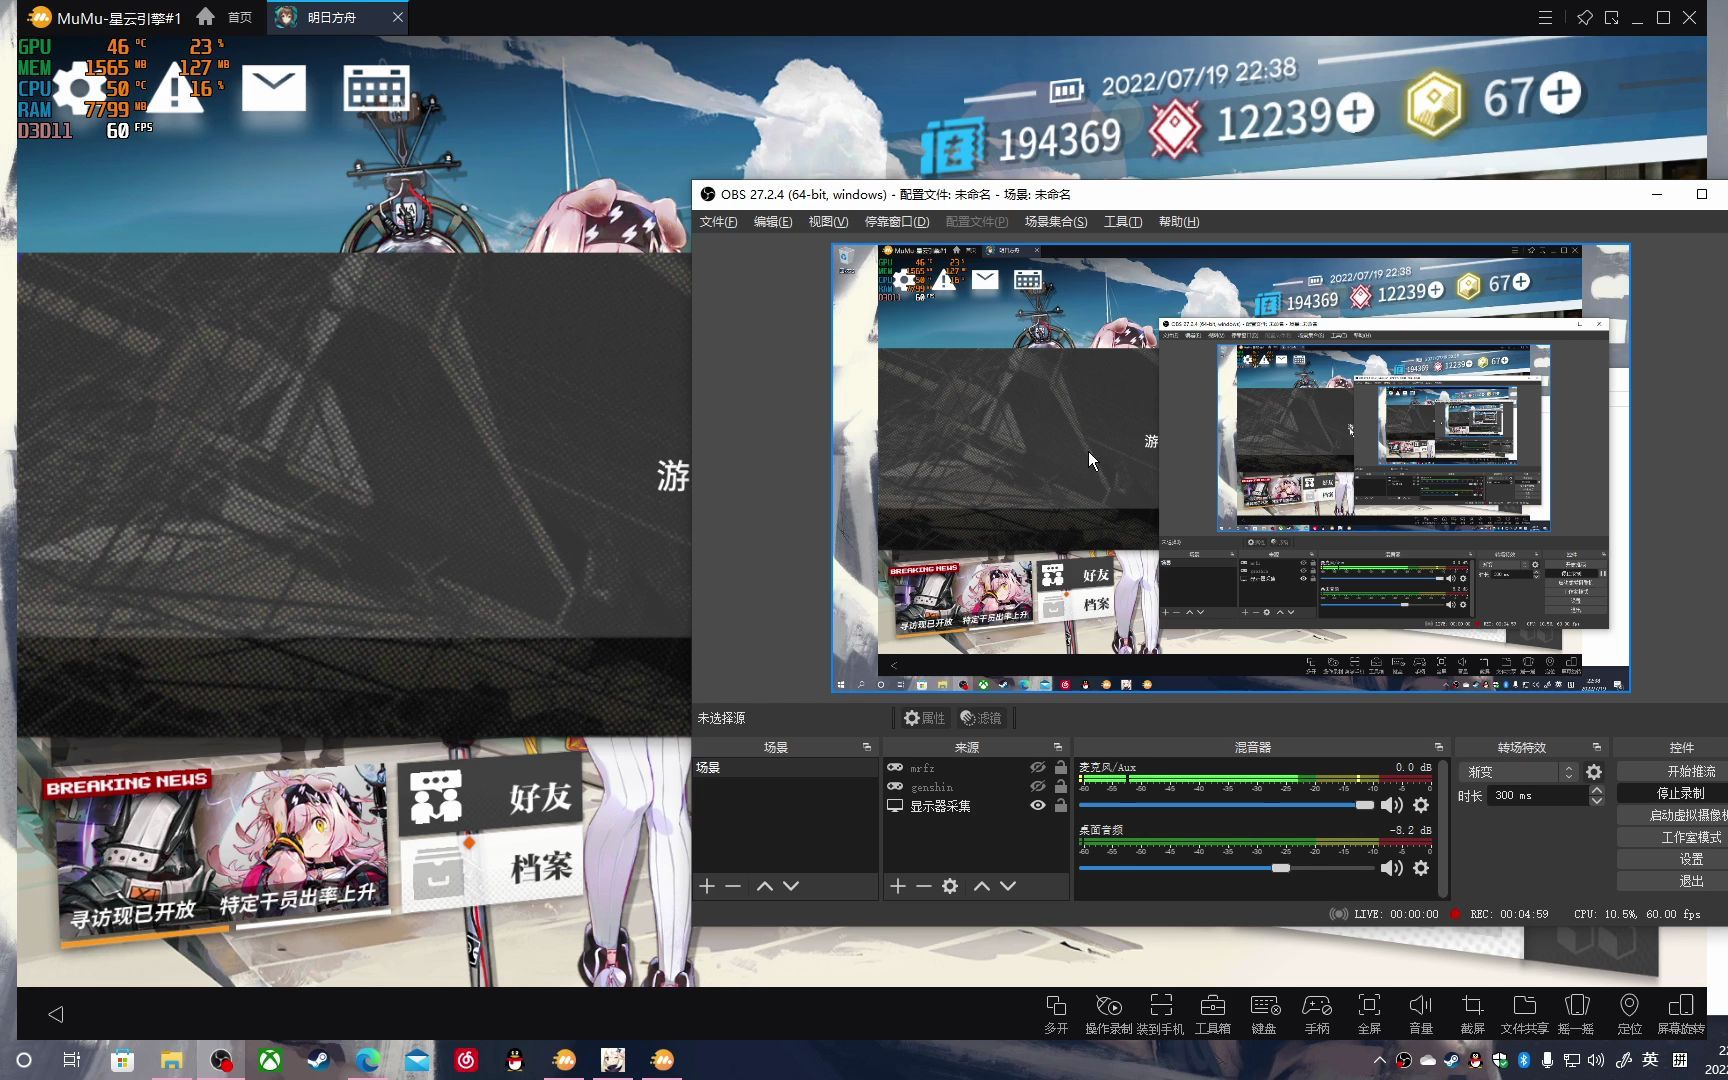Add a new source with the + icon
This screenshot has height=1080, width=1728.
click(897, 886)
